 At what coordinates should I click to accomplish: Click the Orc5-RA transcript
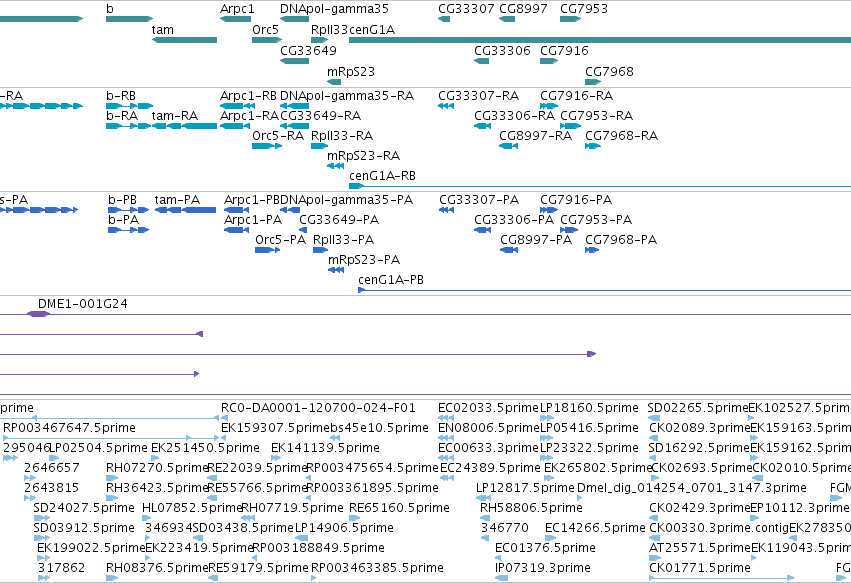pos(267,146)
